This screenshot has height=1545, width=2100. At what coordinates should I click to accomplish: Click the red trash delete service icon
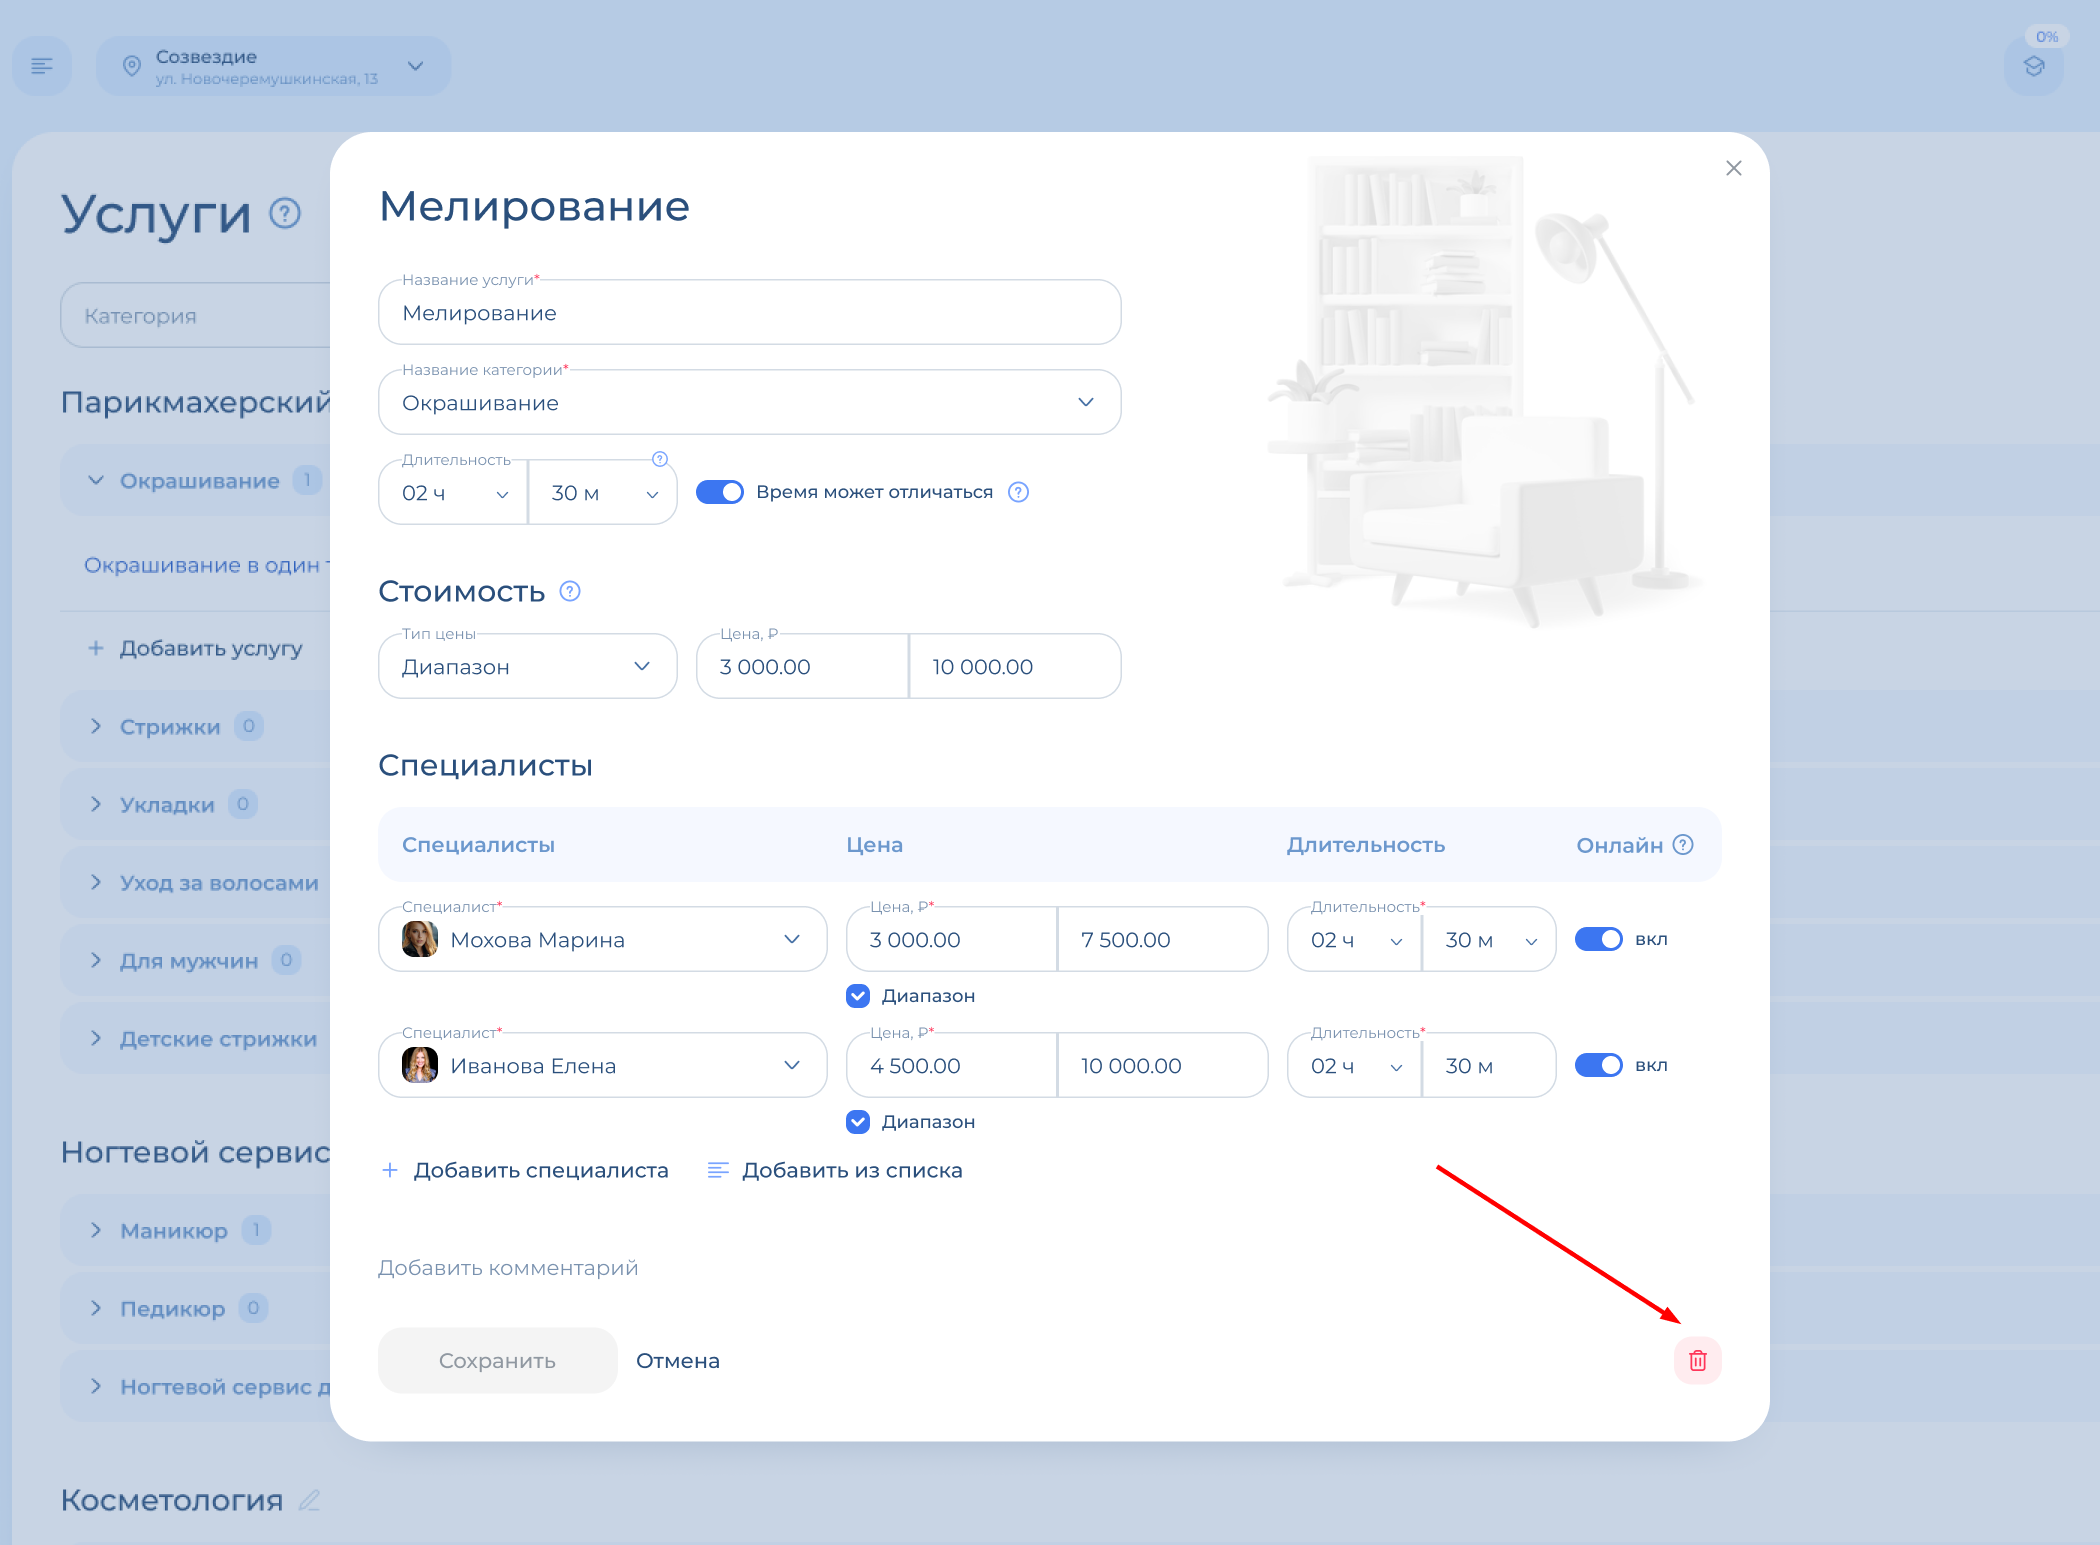[1697, 1360]
